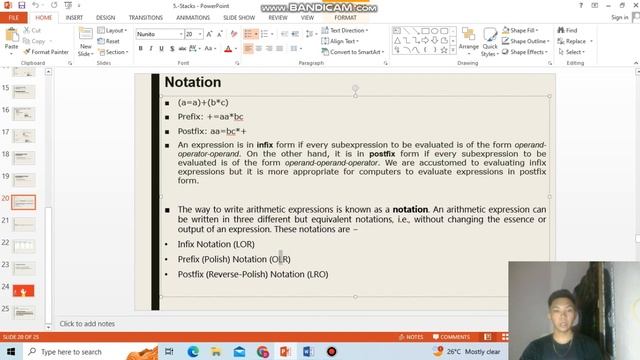Screen dimensions: 640x360
Task: Switch to the INSERT tab
Action: click(x=74, y=18)
